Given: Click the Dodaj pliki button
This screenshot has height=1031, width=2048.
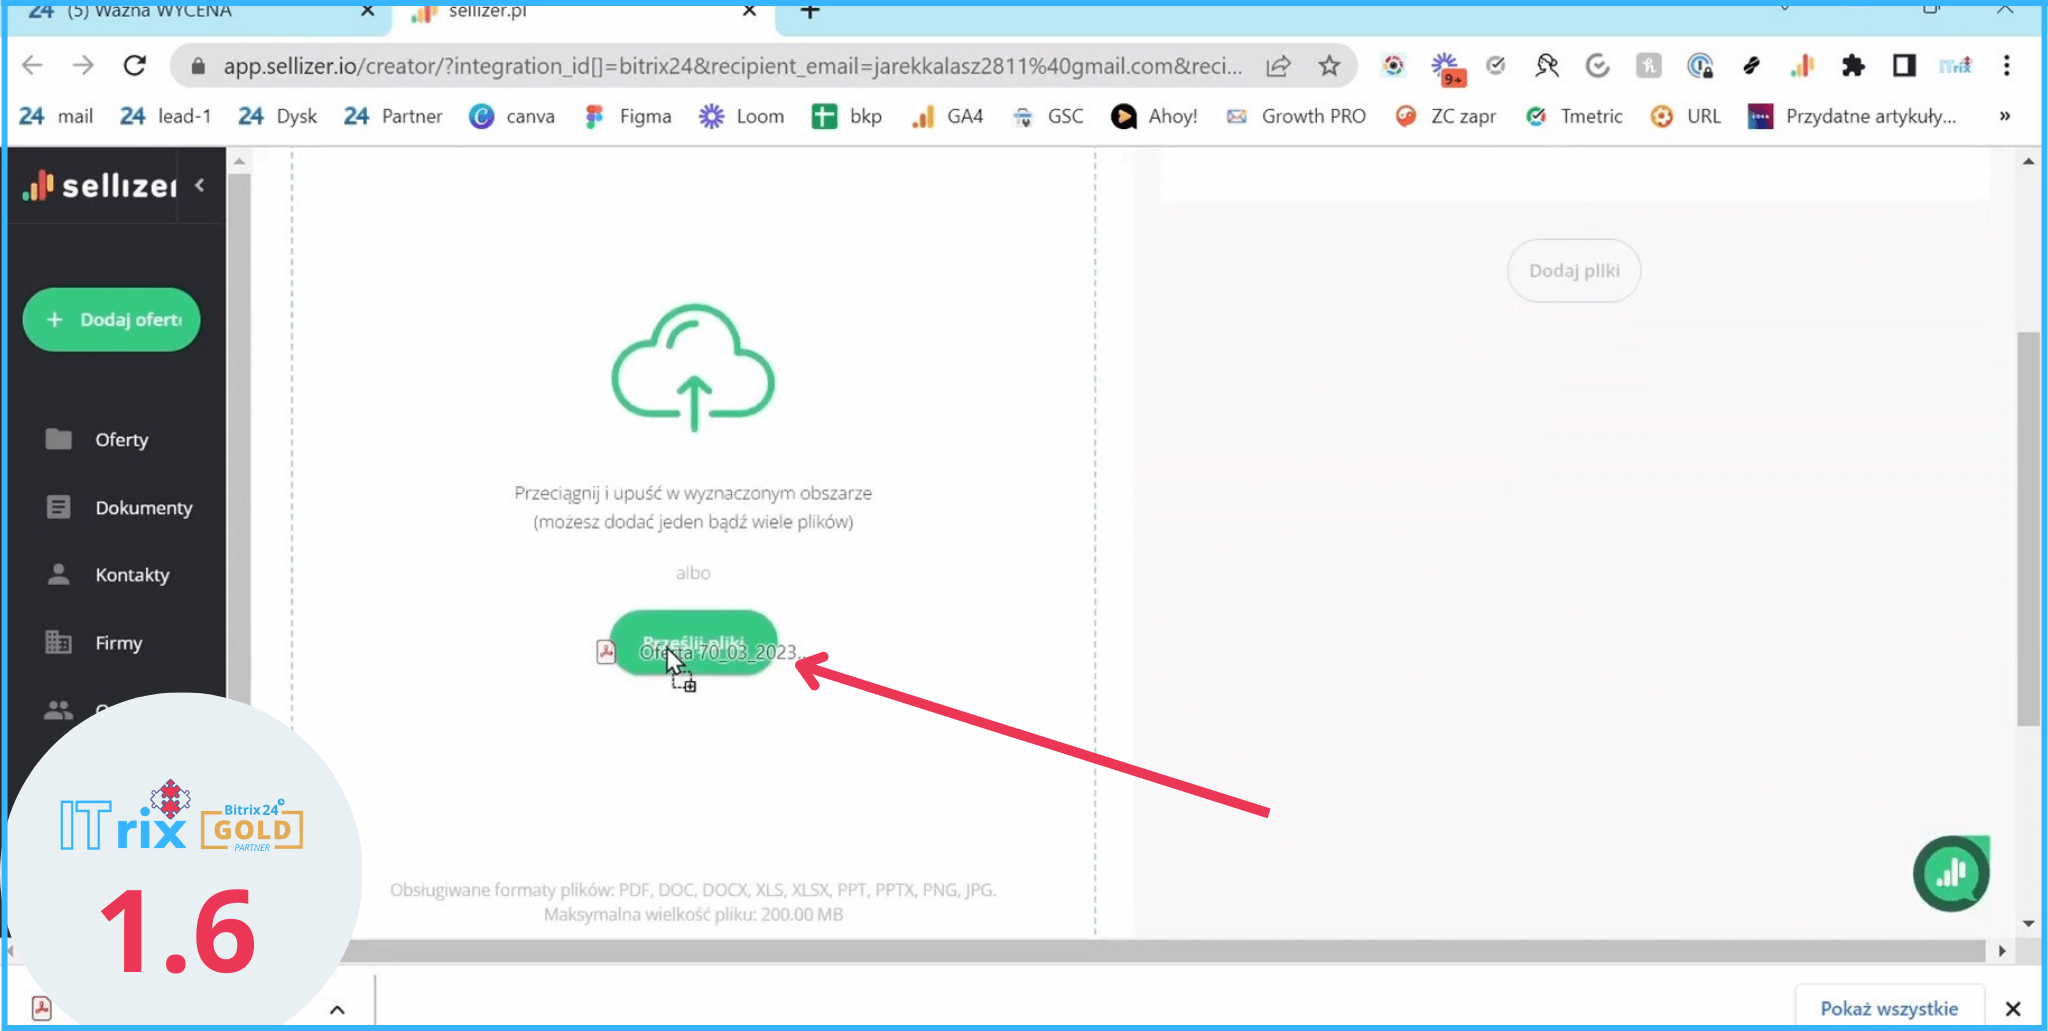Looking at the screenshot, I should click(x=1573, y=271).
